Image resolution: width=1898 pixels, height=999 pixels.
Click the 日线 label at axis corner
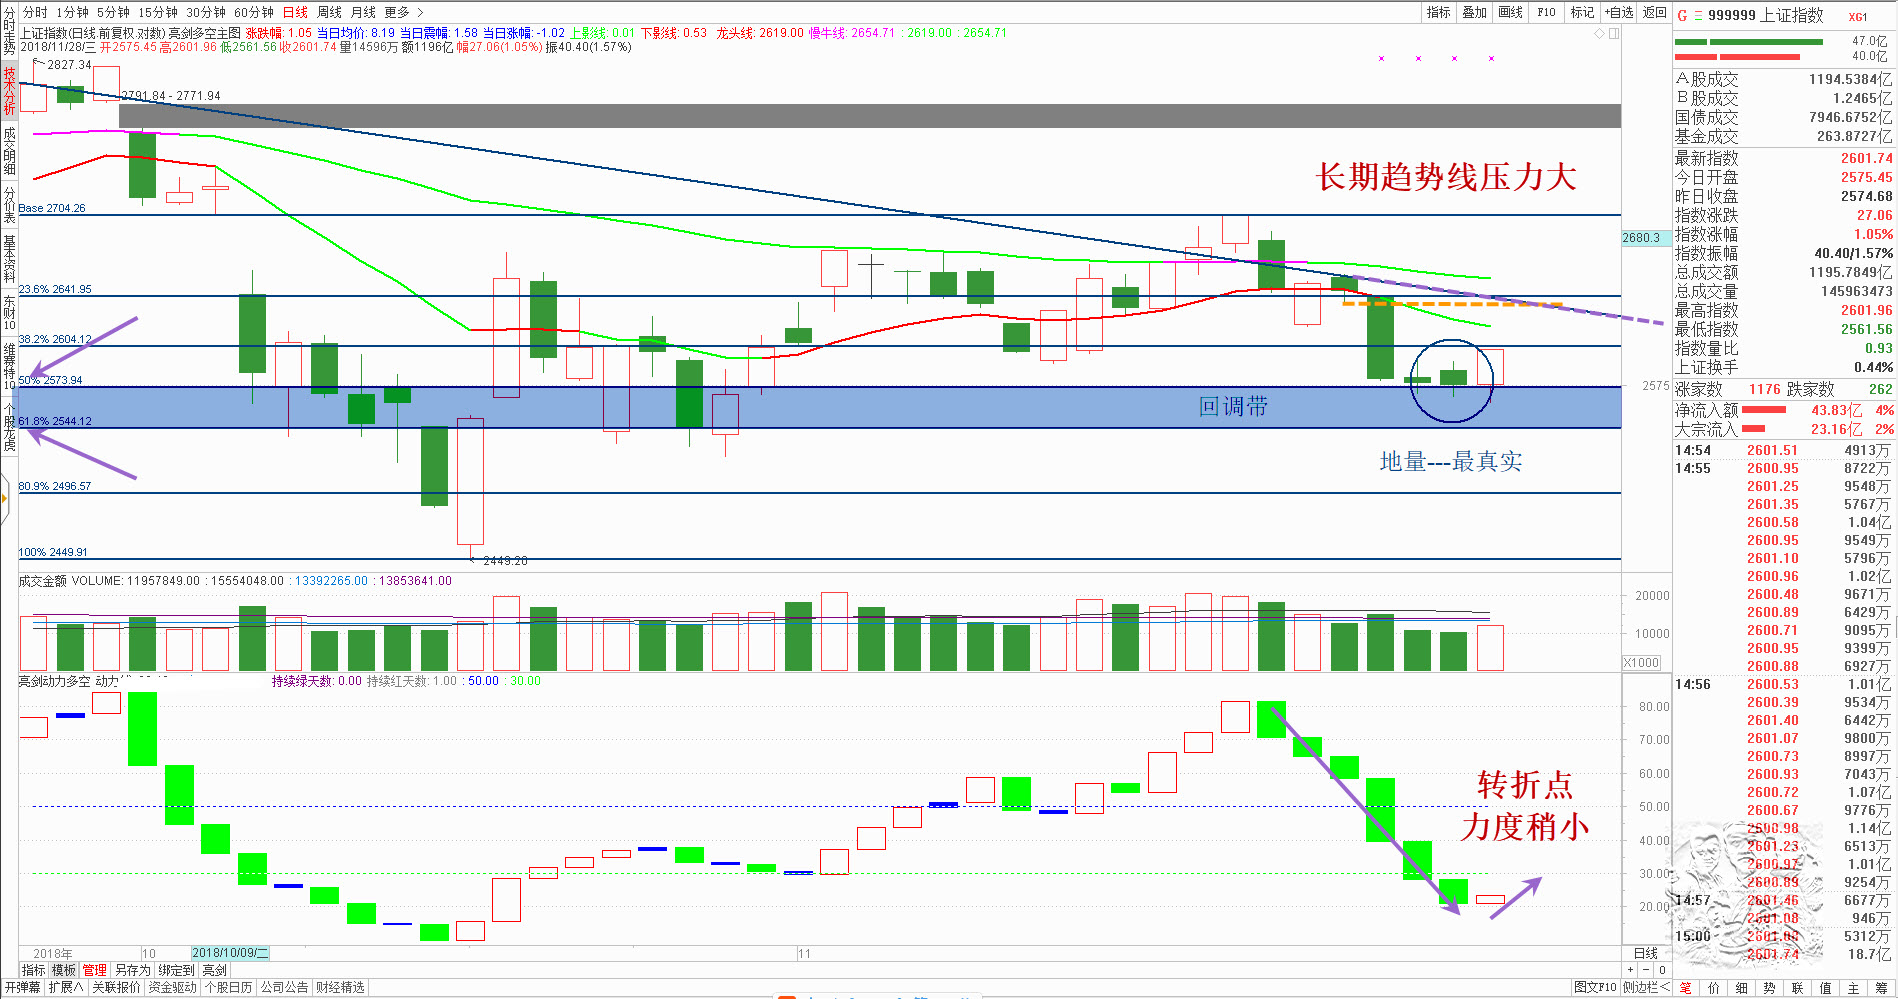click(x=1646, y=954)
